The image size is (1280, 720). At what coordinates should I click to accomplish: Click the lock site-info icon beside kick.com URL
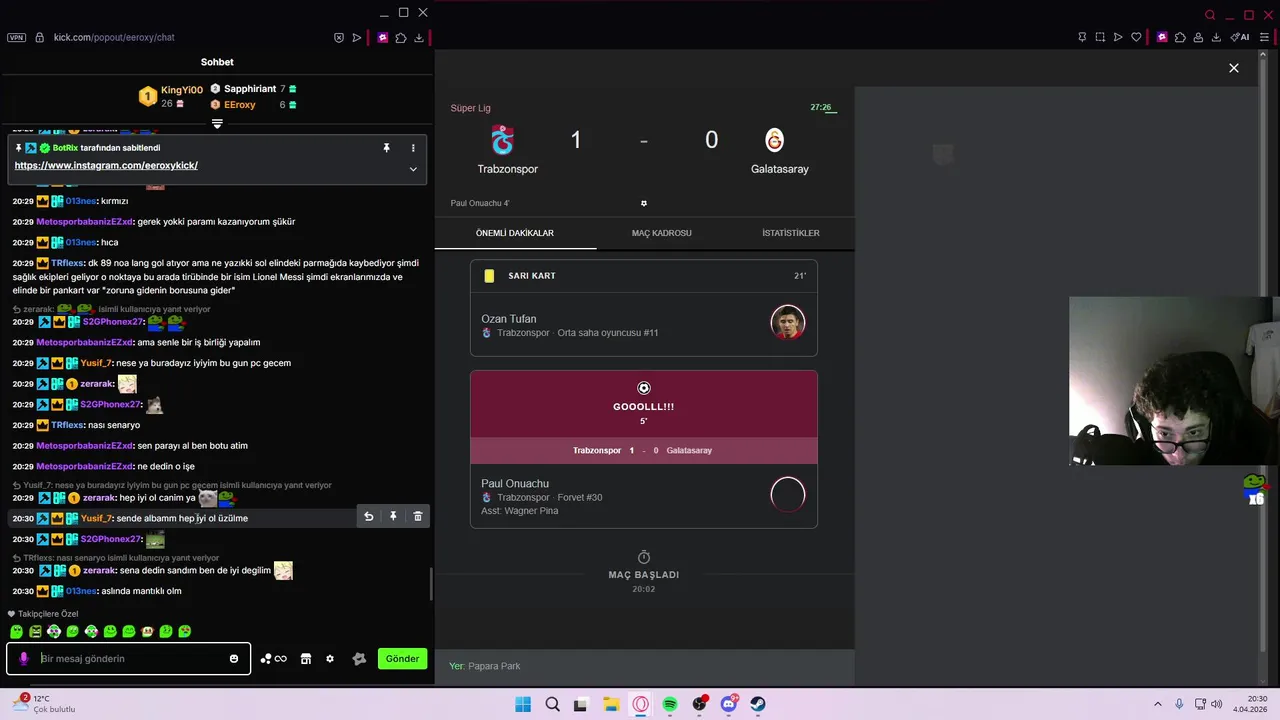tap(39, 37)
